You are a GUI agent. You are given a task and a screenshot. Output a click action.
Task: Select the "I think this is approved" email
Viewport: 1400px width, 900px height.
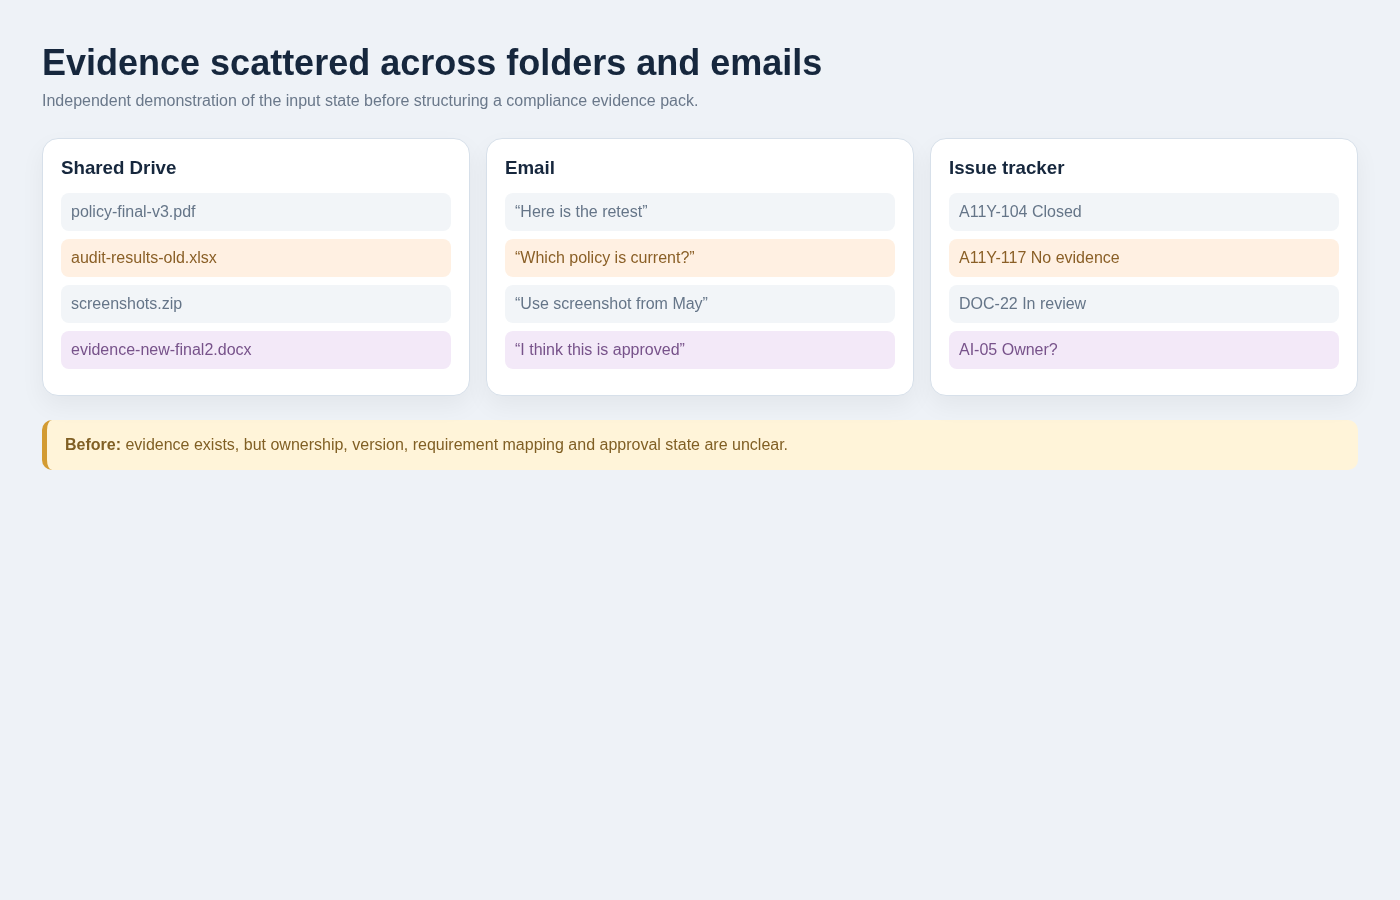click(x=700, y=350)
